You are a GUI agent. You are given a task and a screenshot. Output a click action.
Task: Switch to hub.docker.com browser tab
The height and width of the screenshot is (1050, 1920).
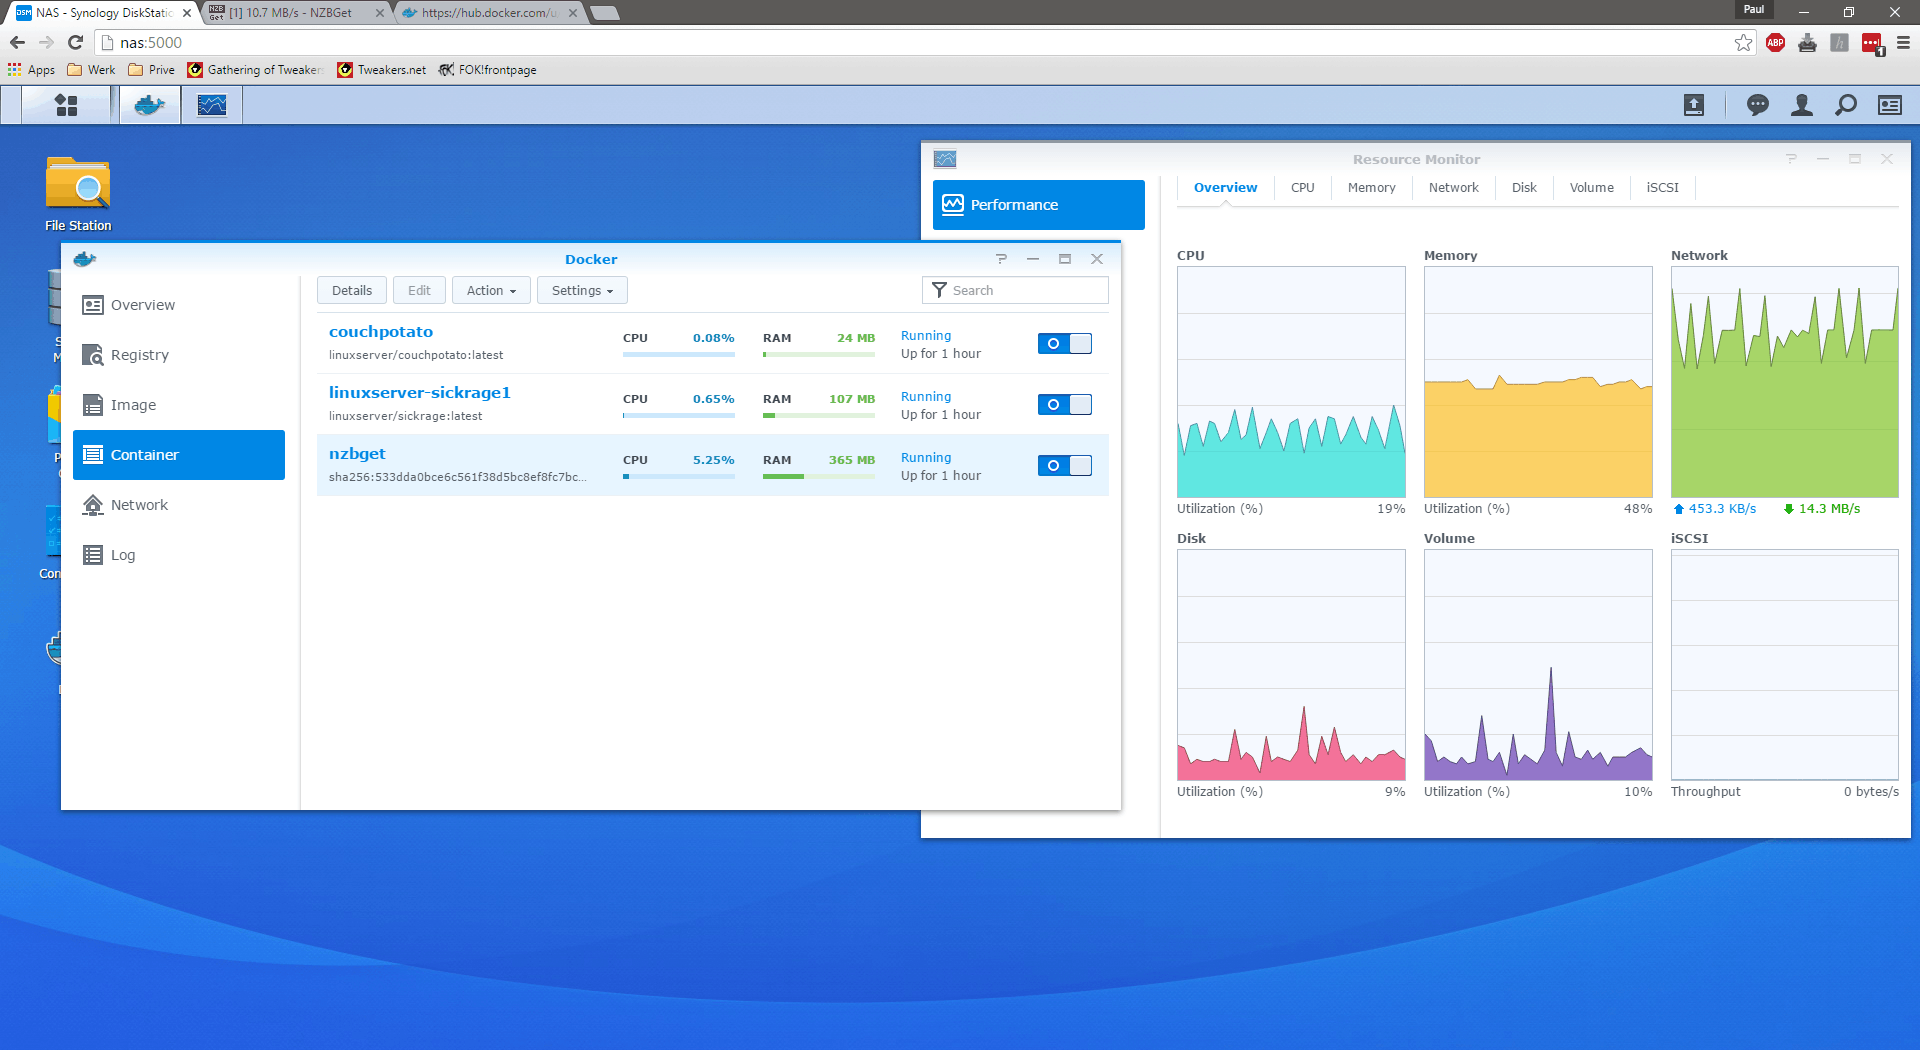[490, 13]
